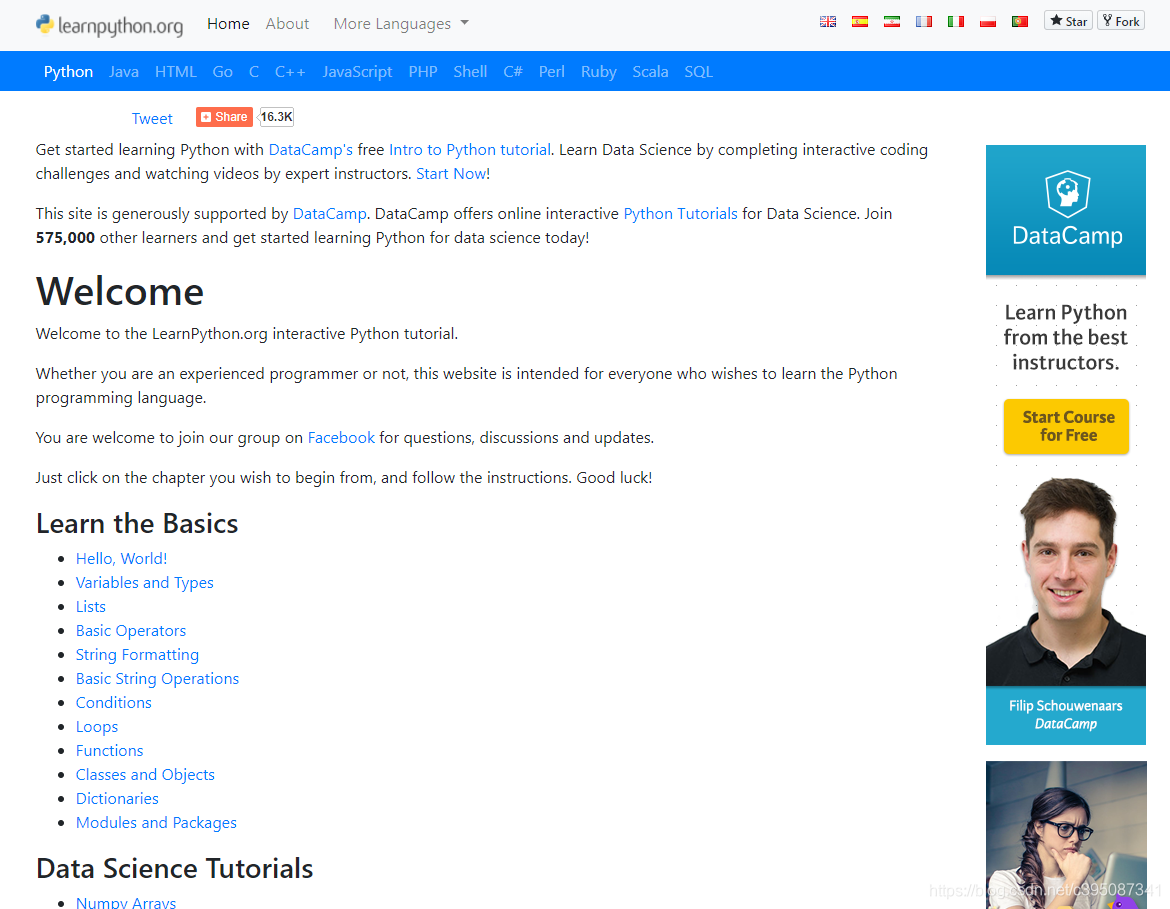
Task: Open the Shell tab
Action: [470, 72]
